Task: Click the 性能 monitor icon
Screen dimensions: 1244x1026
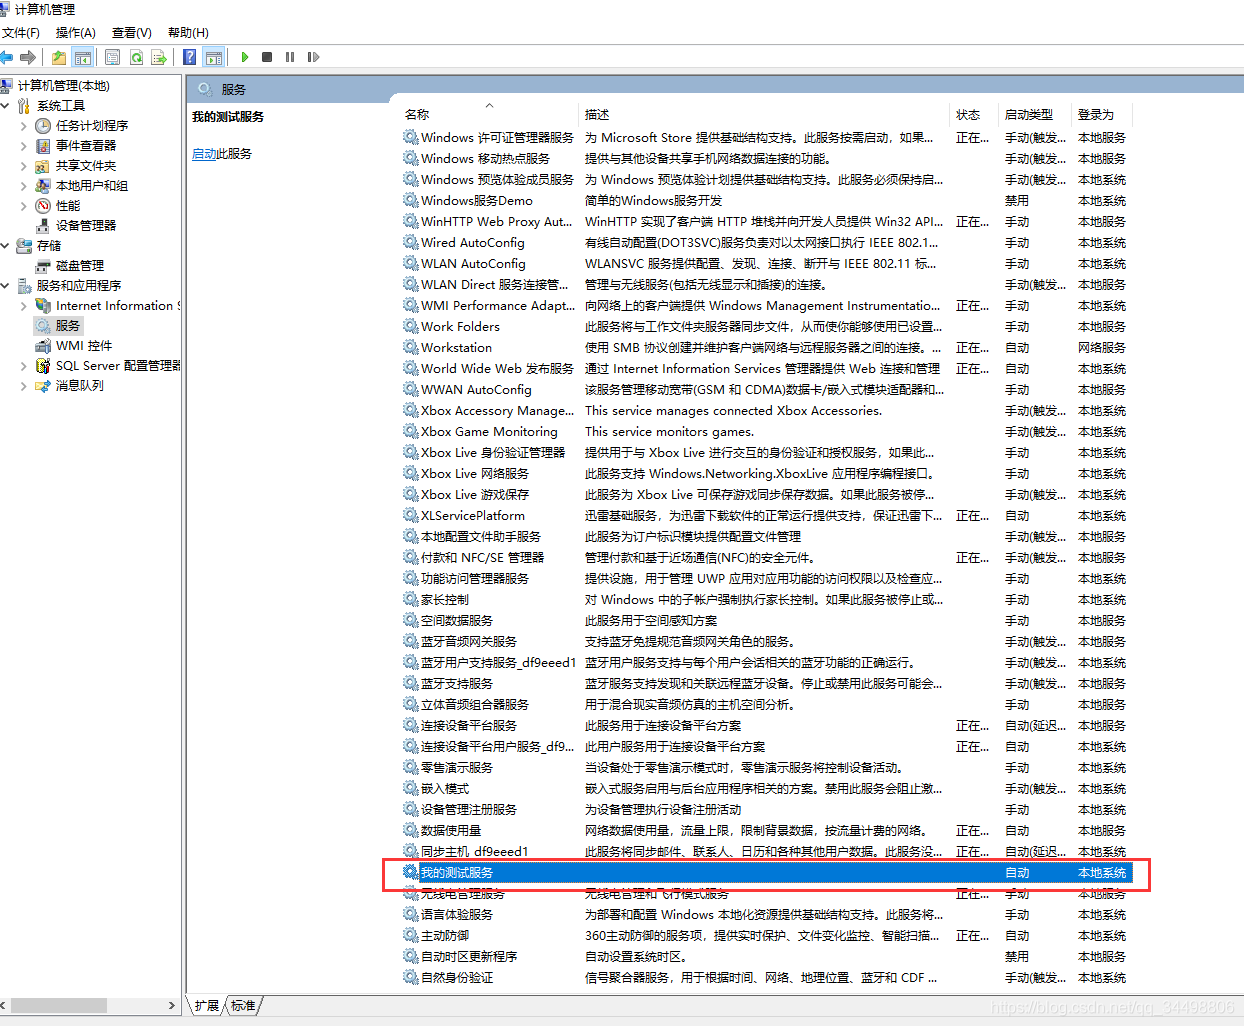Action: [x=43, y=206]
